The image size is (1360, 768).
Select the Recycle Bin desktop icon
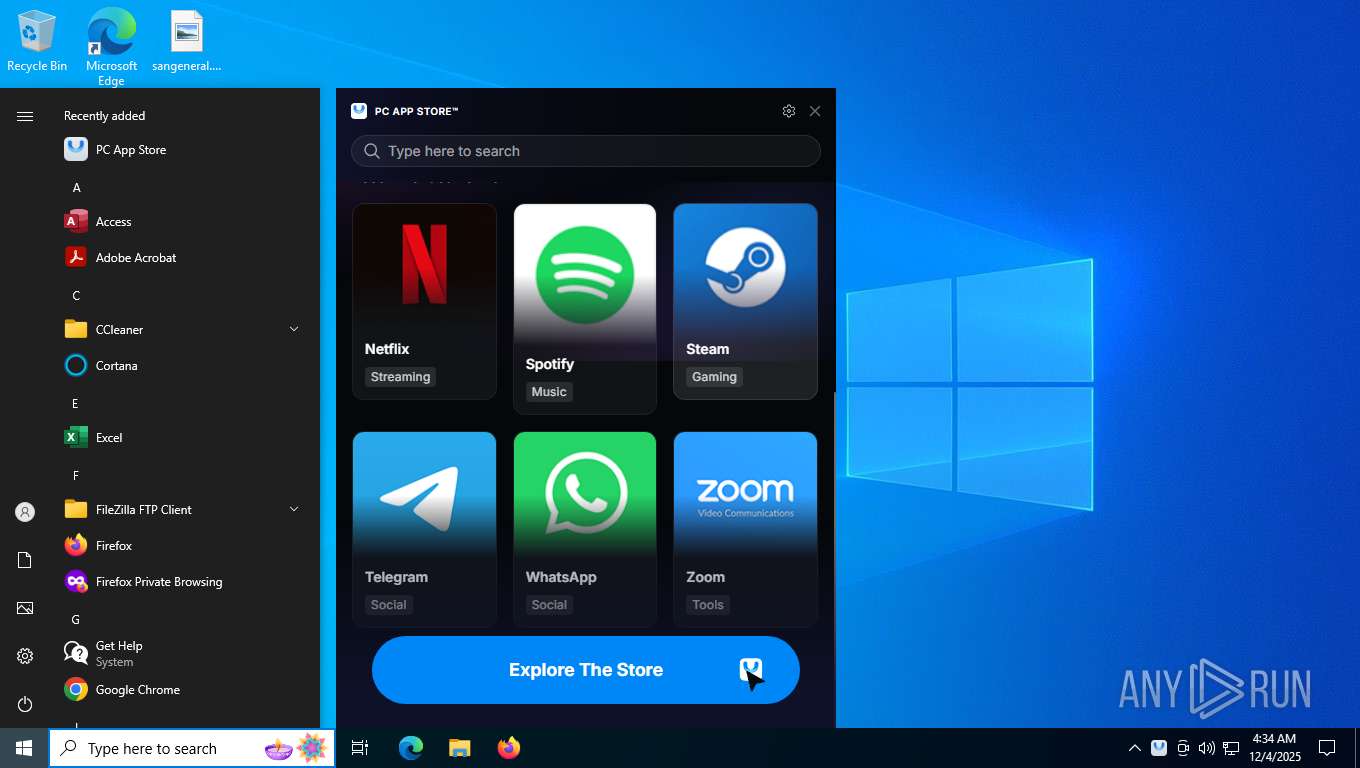tap(37, 42)
